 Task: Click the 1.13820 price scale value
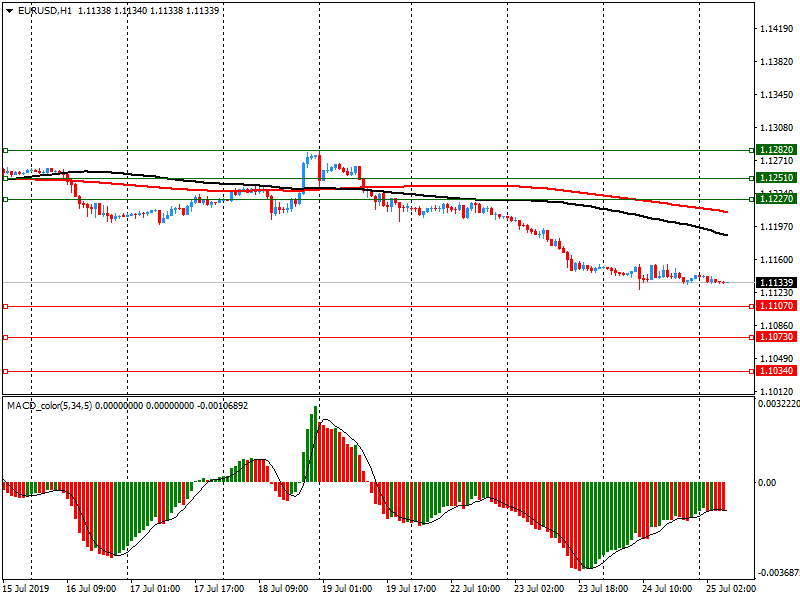coord(777,62)
